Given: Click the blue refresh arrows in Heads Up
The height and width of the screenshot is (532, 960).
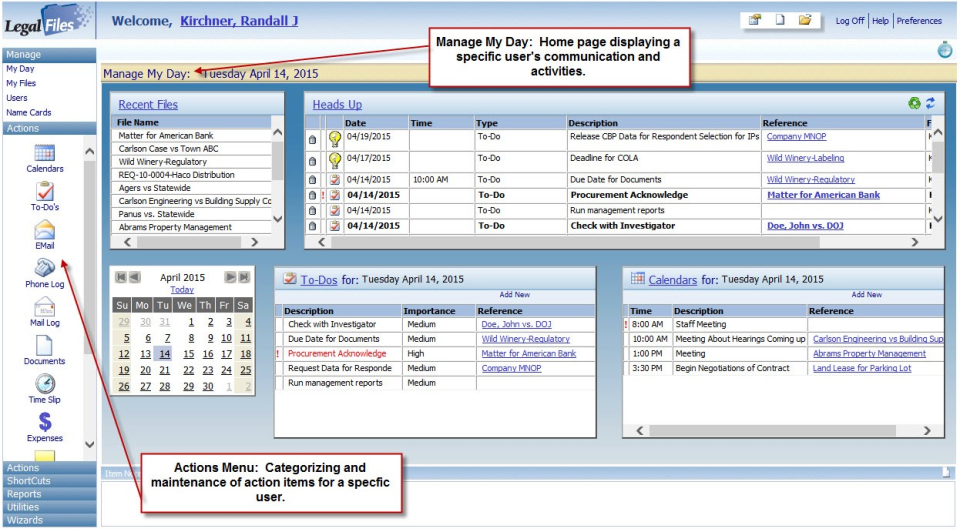Looking at the screenshot, I should tap(931, 103).
